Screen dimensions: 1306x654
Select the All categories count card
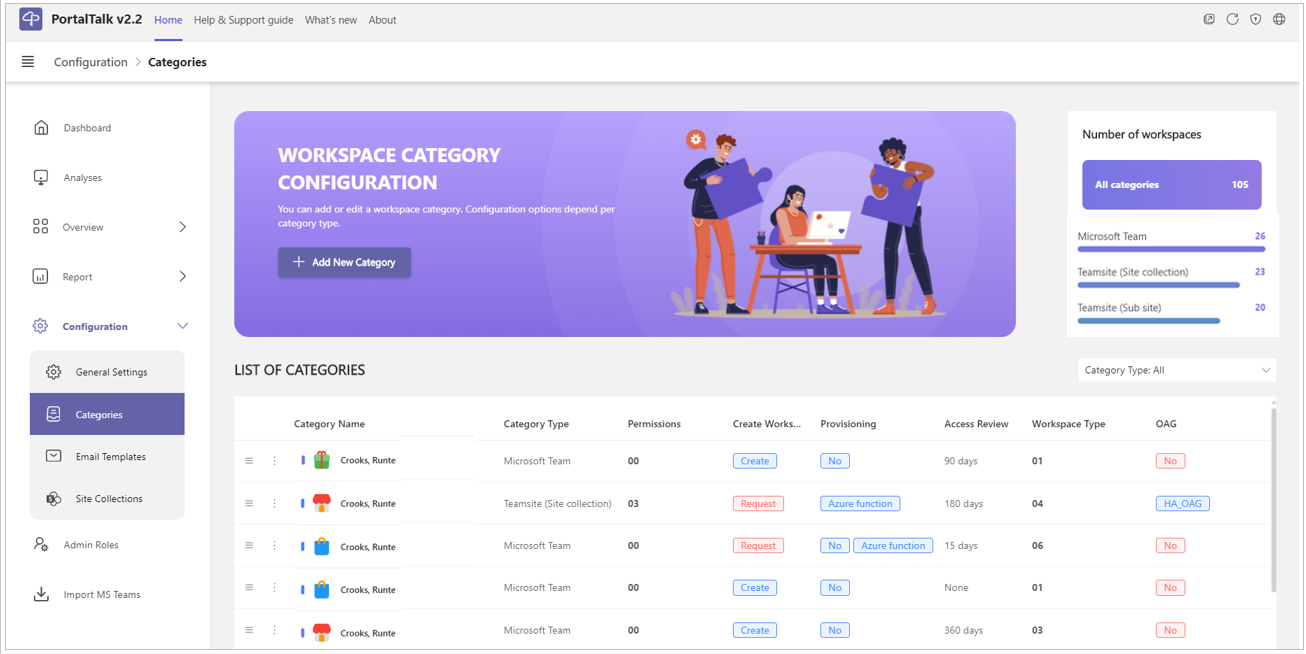1171,185
